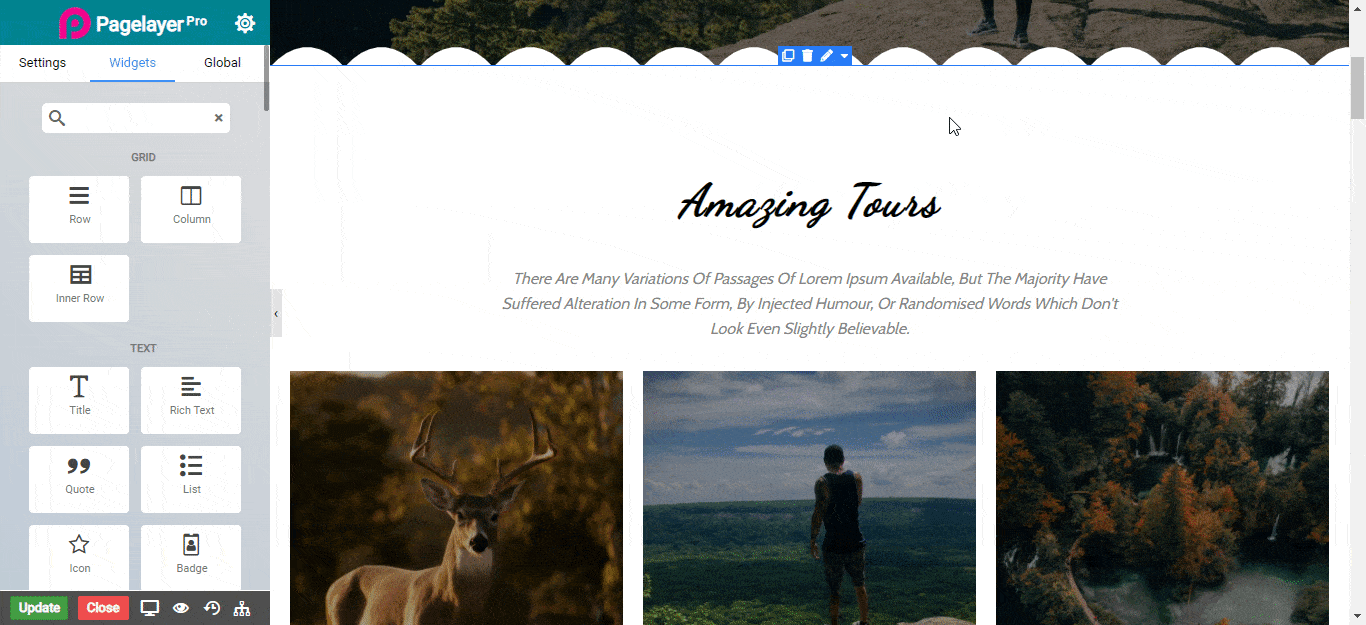The height and width of the screenshot is (625, 1366).
Task: Add the Row widget
Action: coord(79,209)
